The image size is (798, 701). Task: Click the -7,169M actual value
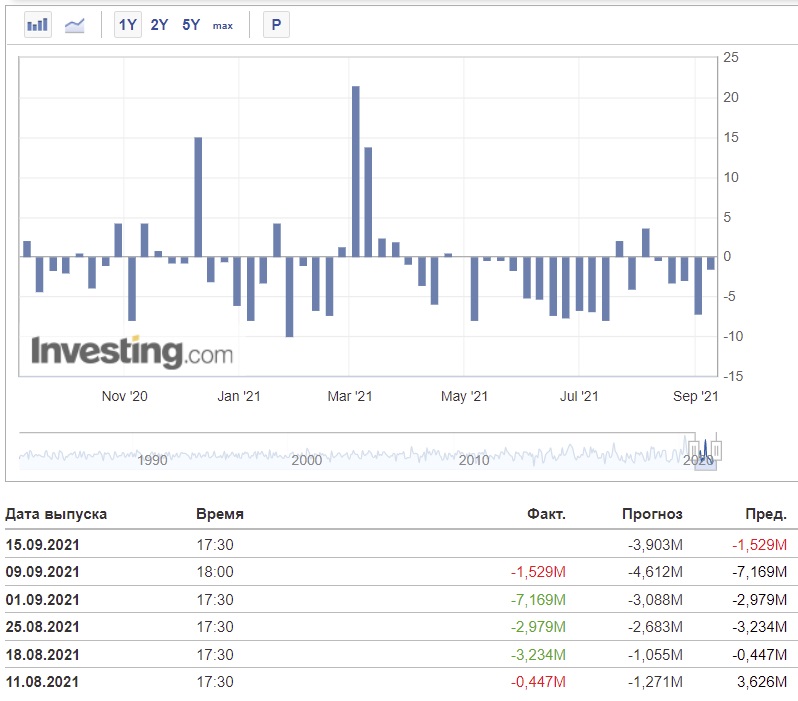tap(538, 599)
